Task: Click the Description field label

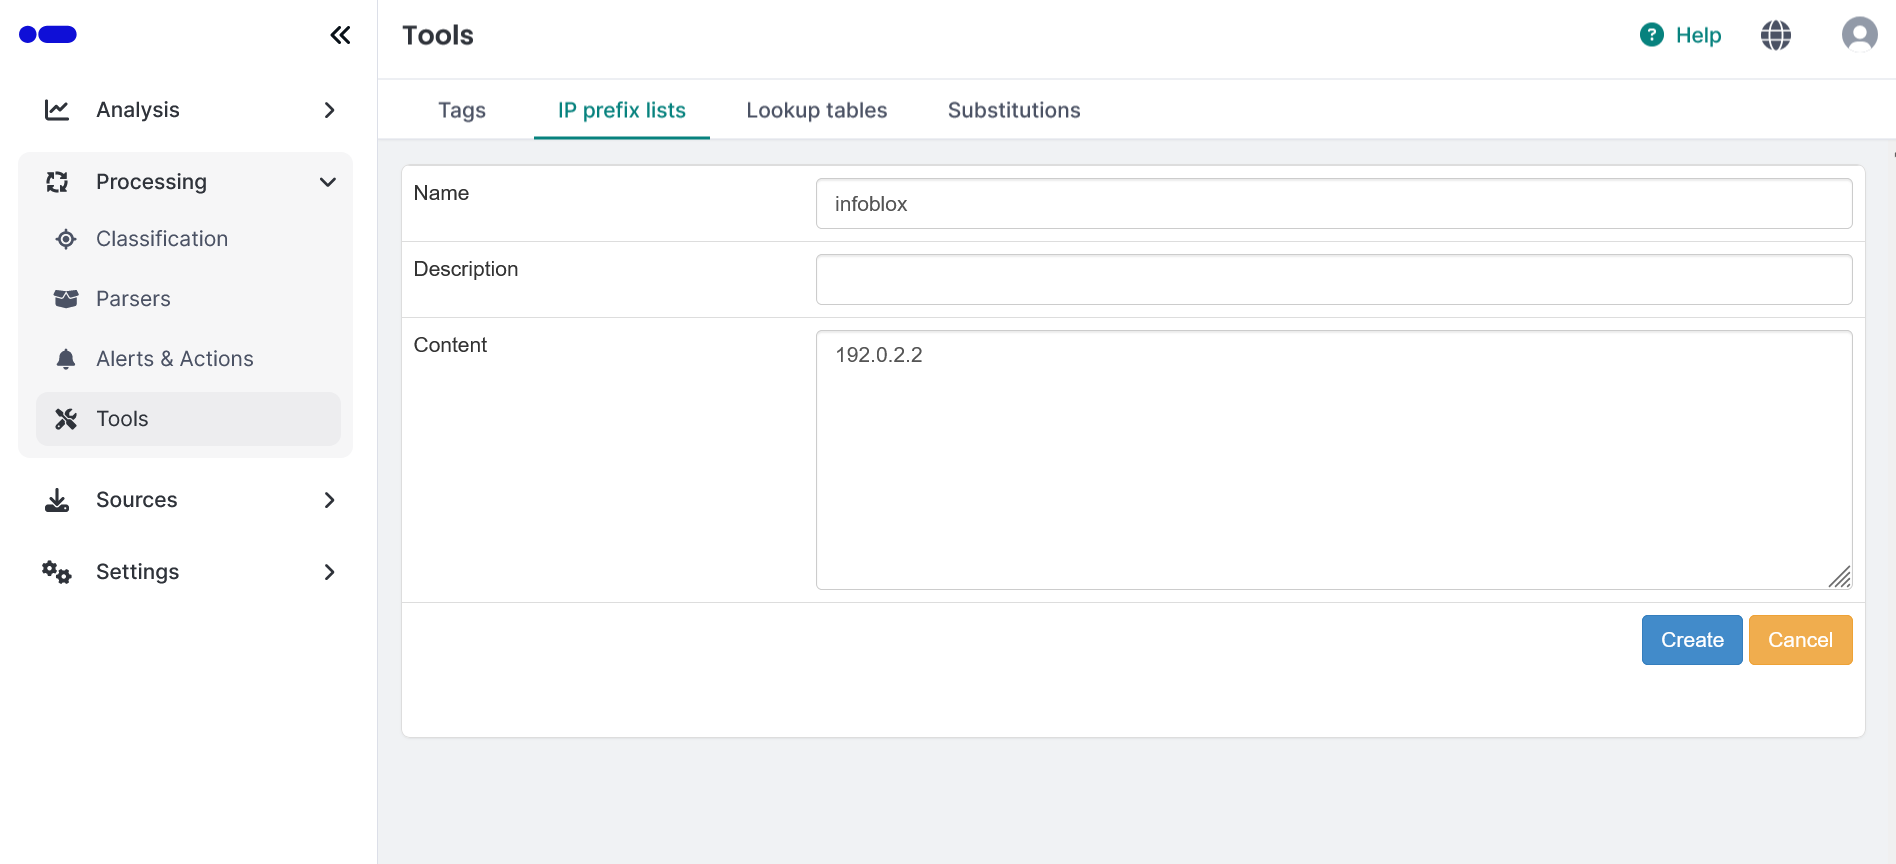Action: 466,269
